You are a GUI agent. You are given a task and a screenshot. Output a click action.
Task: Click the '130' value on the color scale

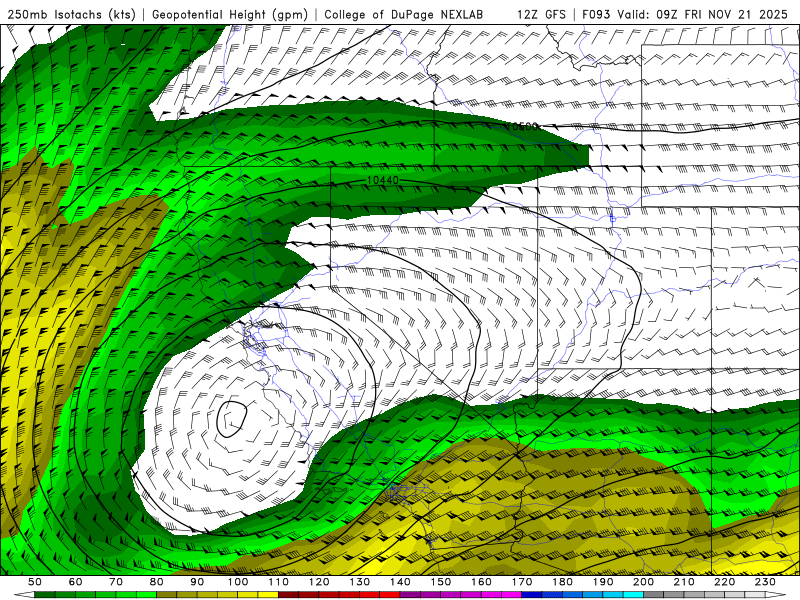tap(360, 582)
